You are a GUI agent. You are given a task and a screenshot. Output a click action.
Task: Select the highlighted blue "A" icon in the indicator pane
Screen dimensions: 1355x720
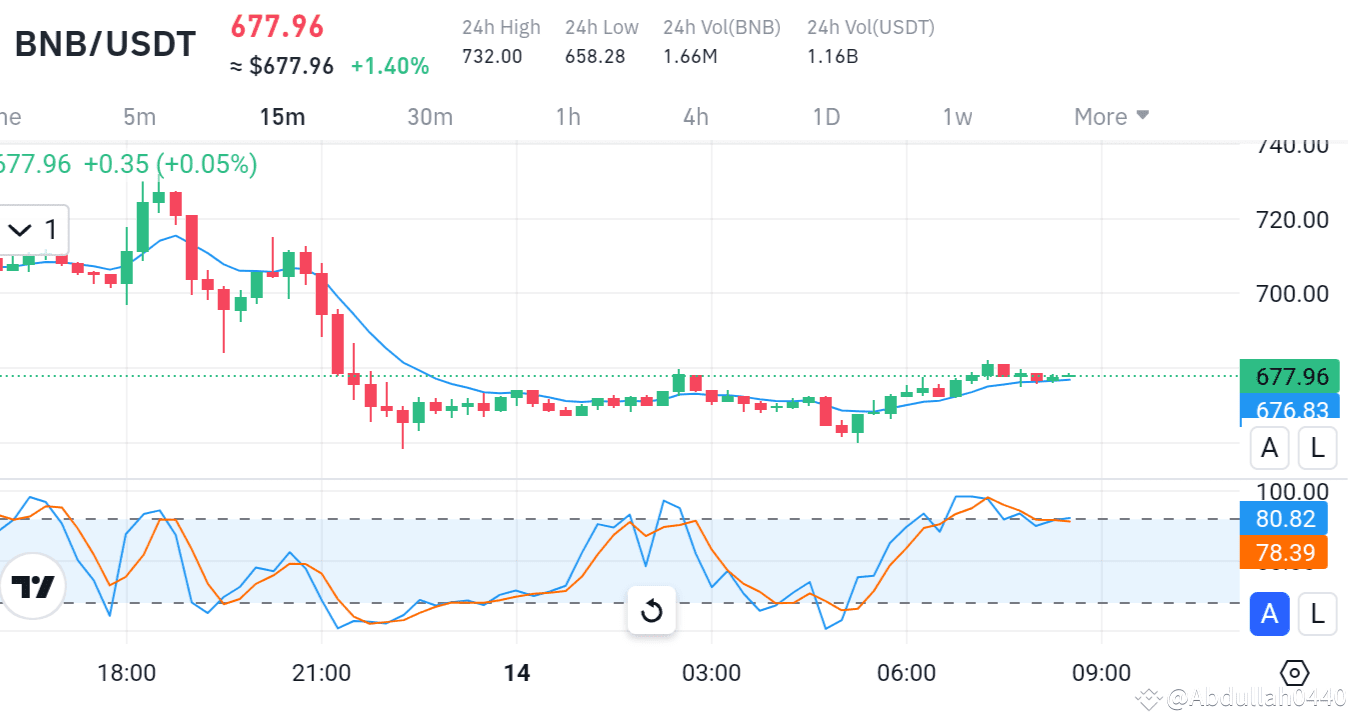click(x=1269, y=614)
